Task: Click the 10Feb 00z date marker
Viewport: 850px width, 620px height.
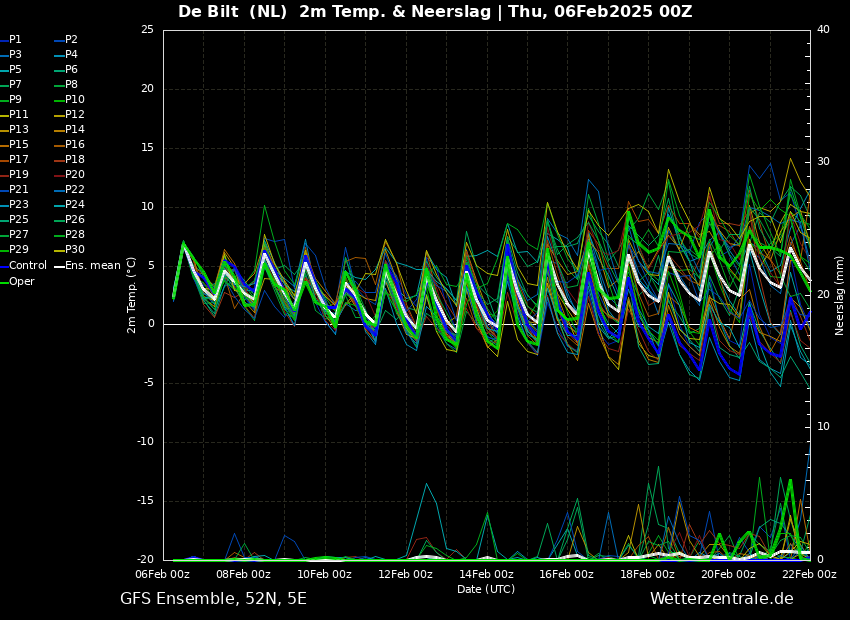Action: (325, 574)
